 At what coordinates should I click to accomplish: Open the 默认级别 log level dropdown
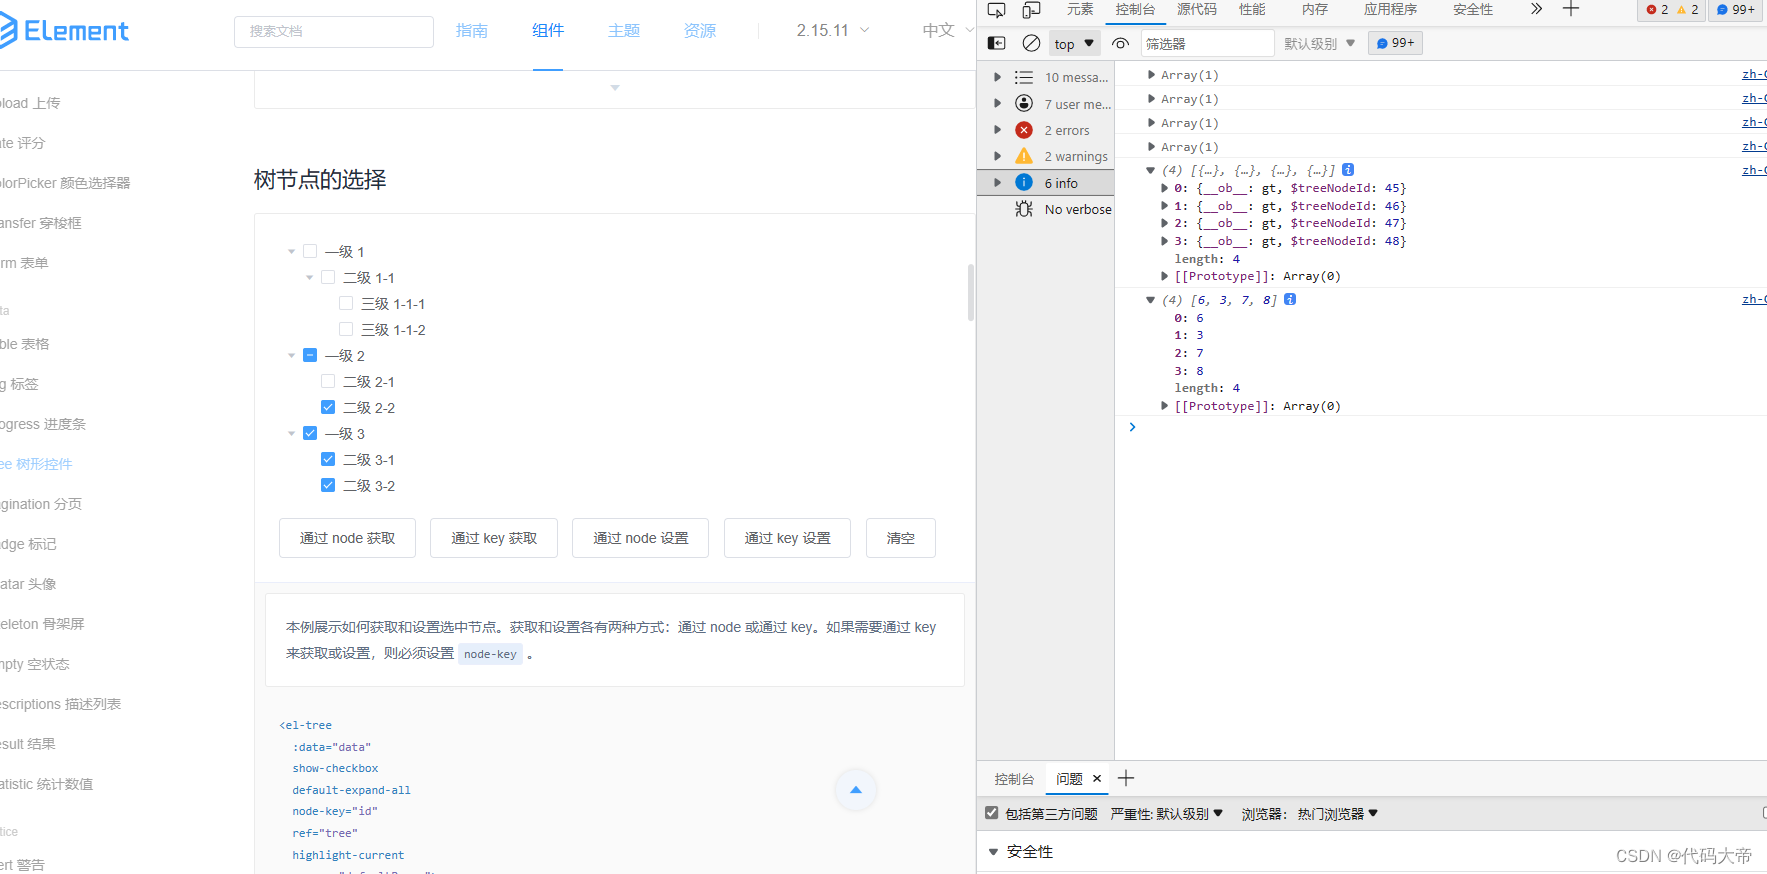[x=1319, y=43]
